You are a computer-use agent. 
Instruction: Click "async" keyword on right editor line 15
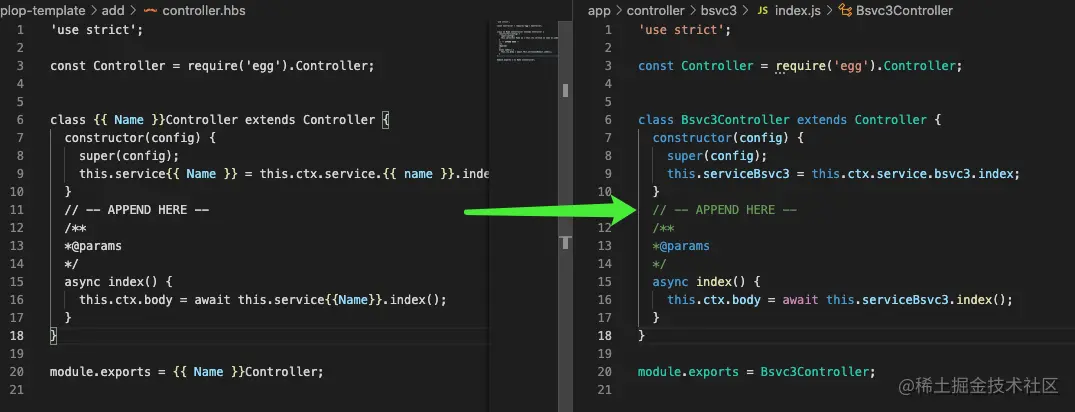671,282
